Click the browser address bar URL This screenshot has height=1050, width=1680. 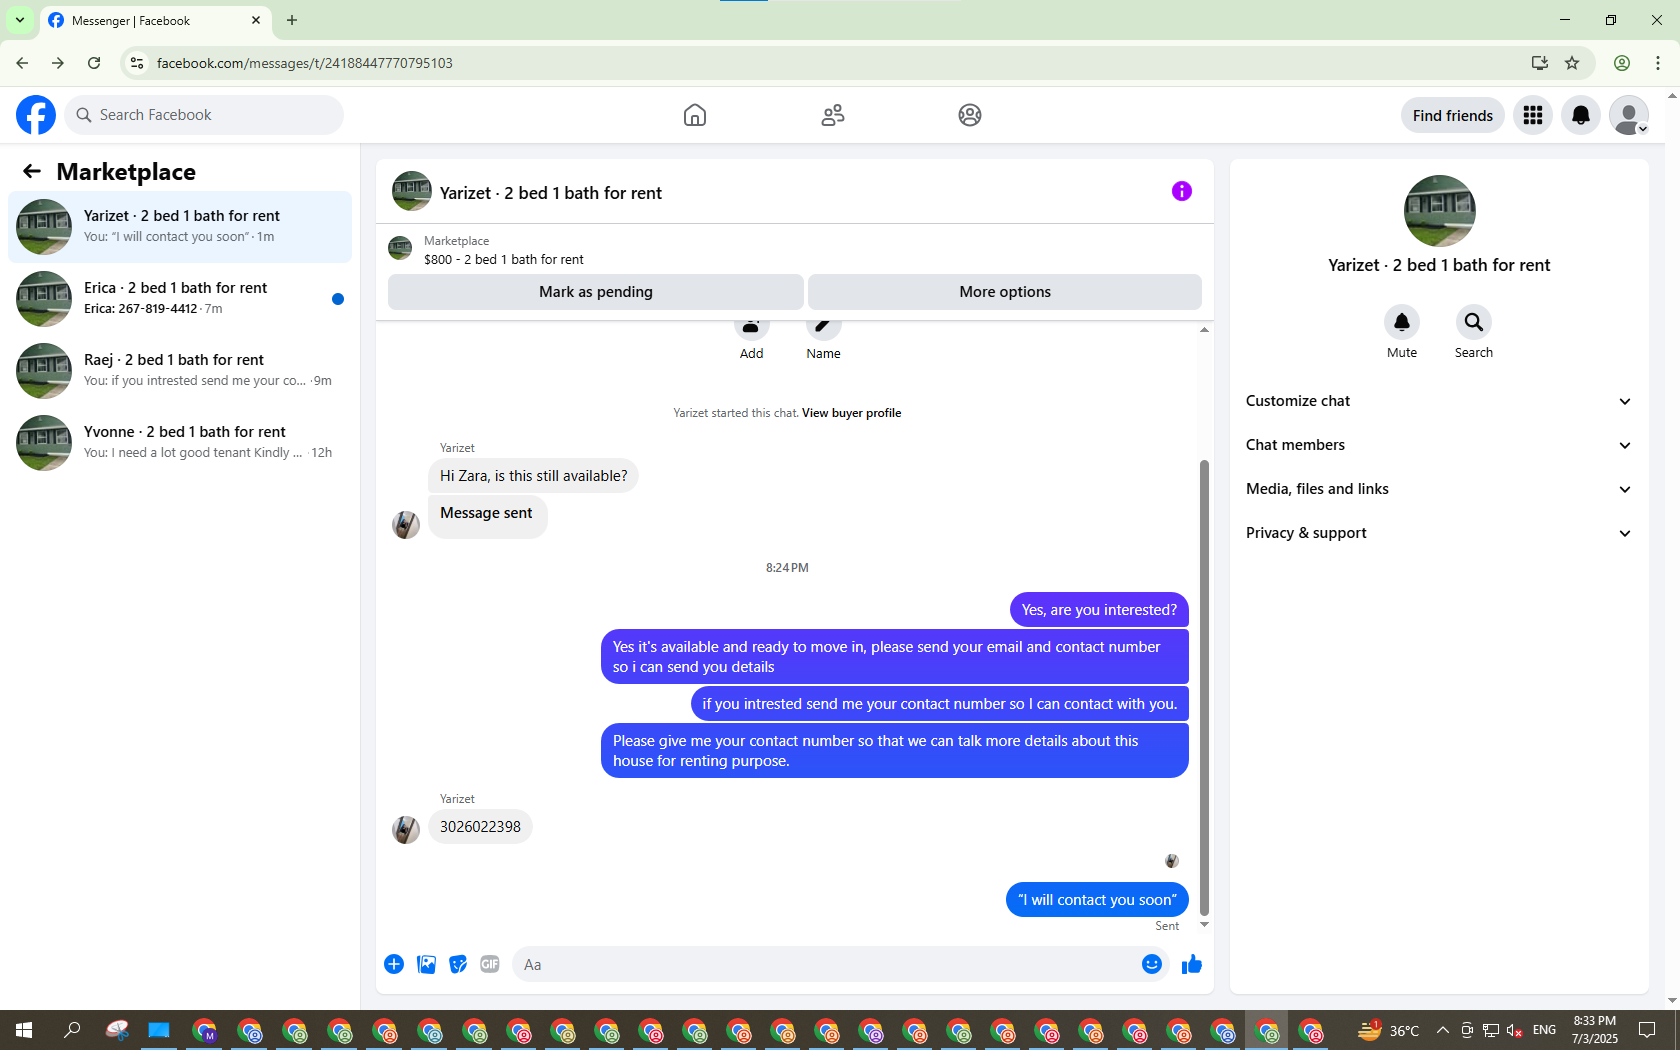click(305, 63)
